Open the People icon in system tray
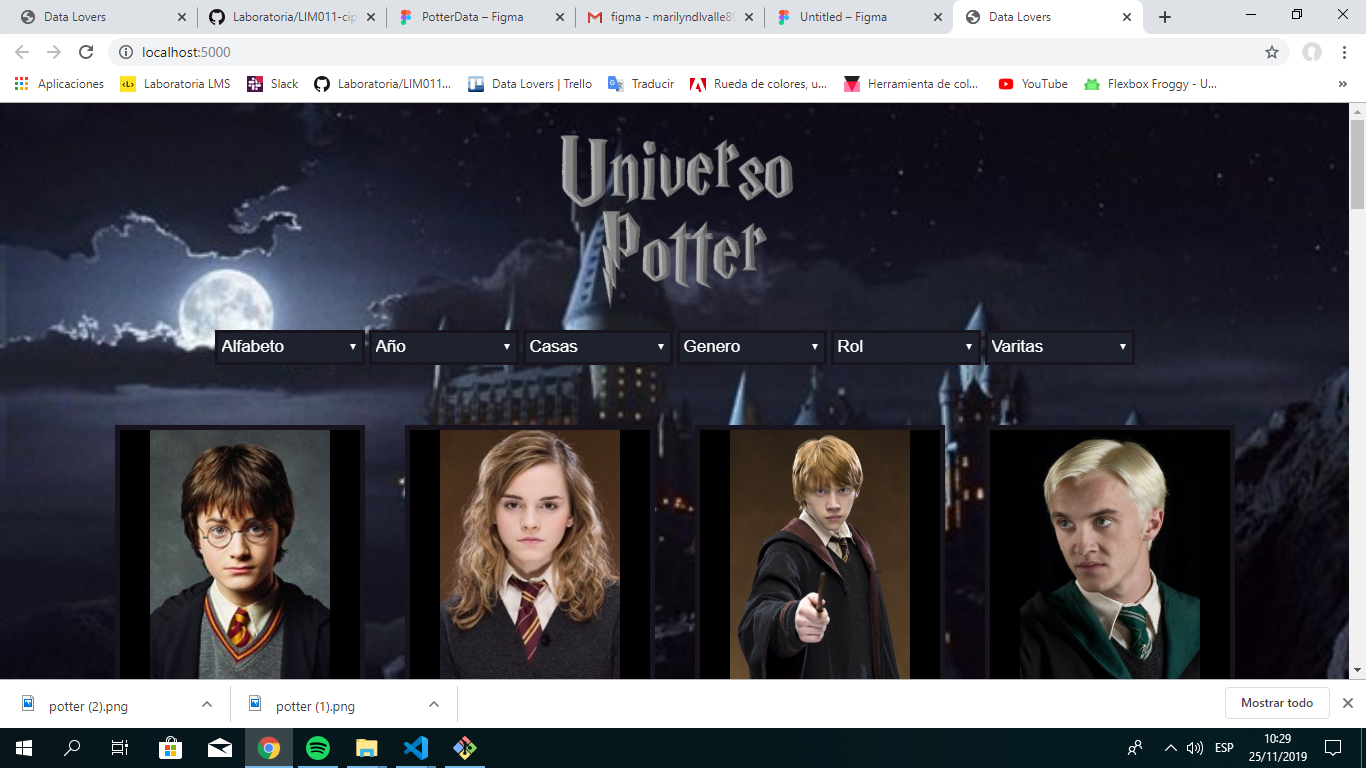Screen dimensions: 1366x768 (x=1135, y=748)
